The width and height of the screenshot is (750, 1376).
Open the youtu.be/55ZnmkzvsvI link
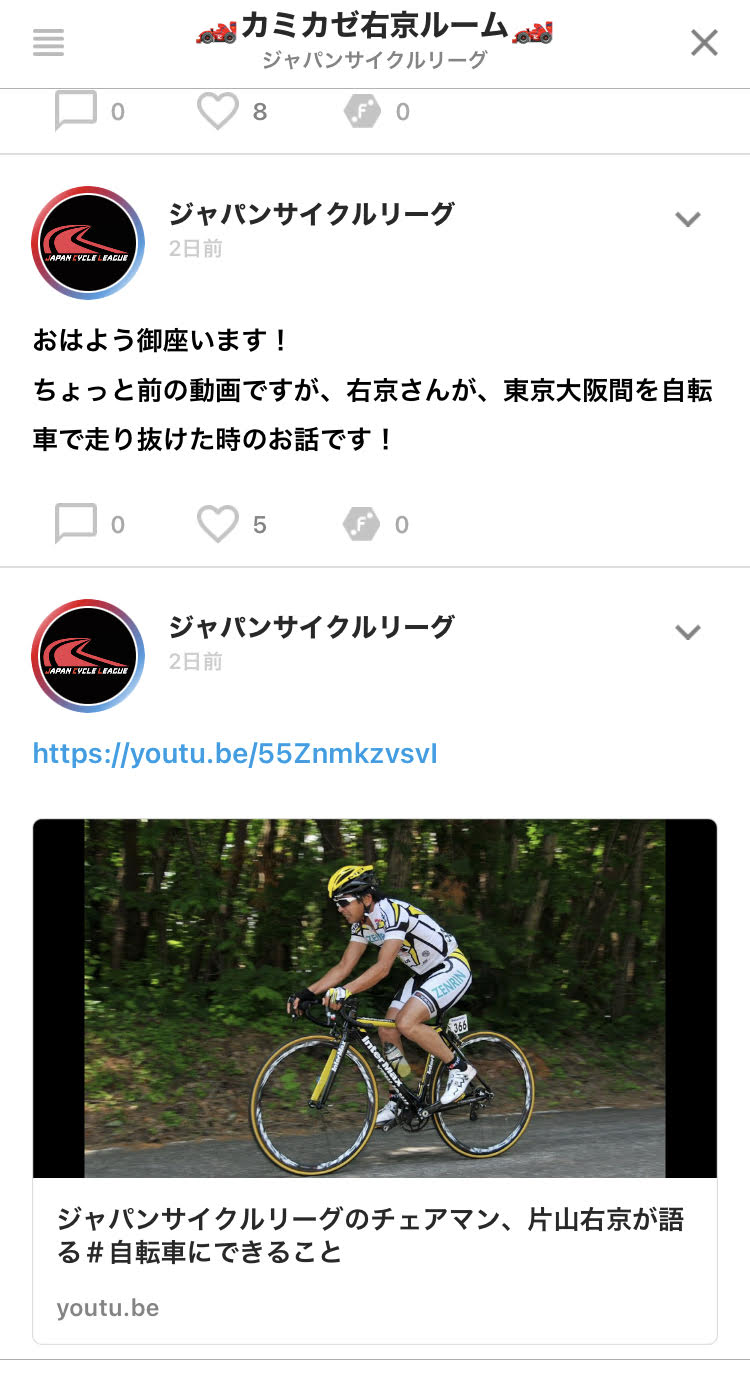click(x=235, y=754)
